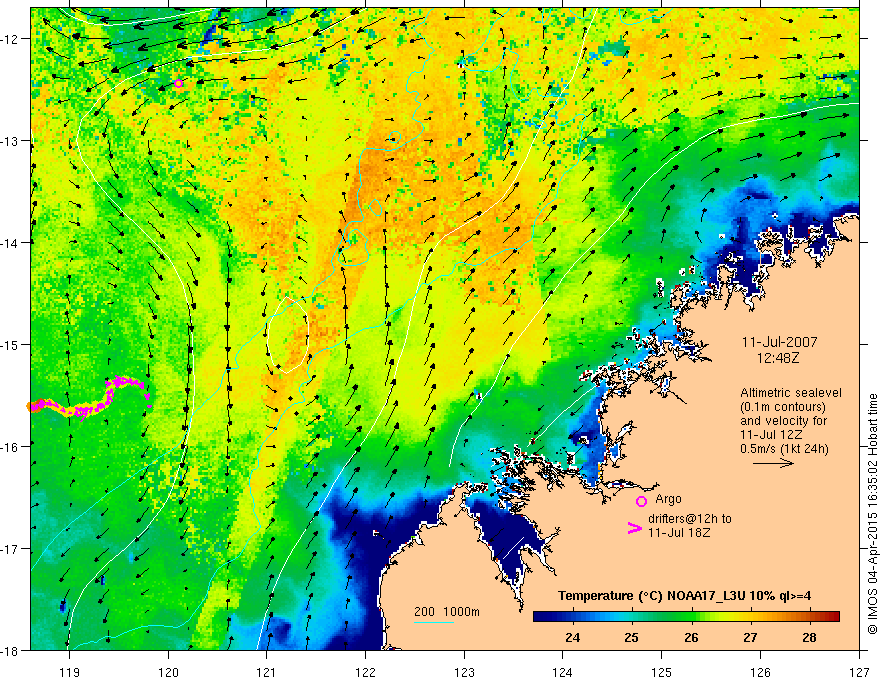Click the longitude axis label '120'
The image size is (880, 680).
tap(168, 672)
